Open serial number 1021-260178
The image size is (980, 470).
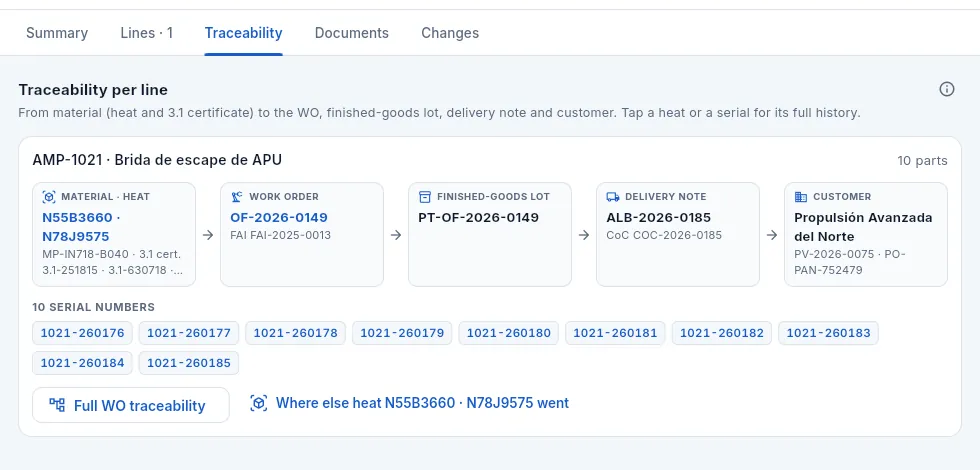[x=296, y=333]
